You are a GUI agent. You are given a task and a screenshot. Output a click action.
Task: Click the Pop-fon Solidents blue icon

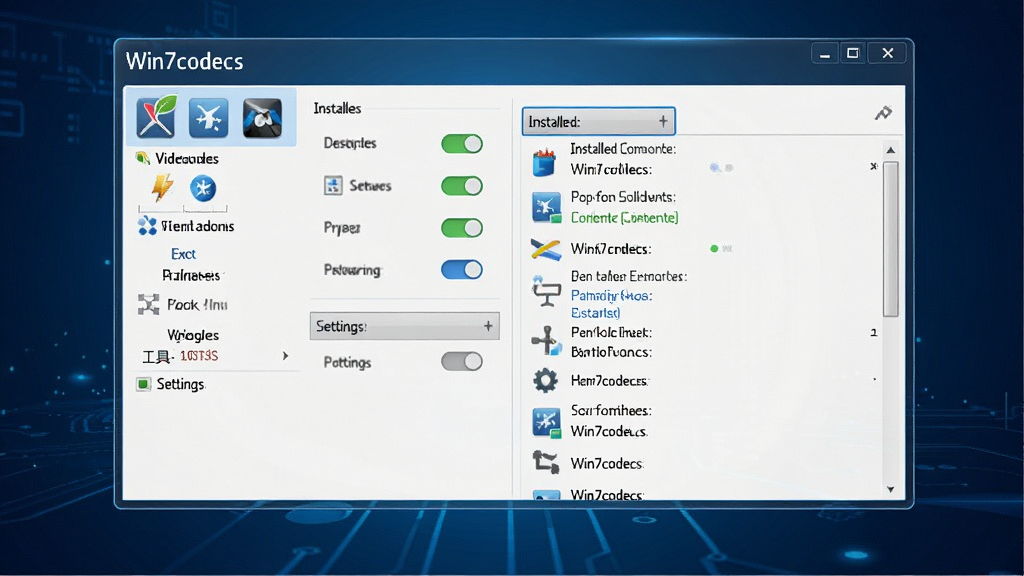pos(546,208)
